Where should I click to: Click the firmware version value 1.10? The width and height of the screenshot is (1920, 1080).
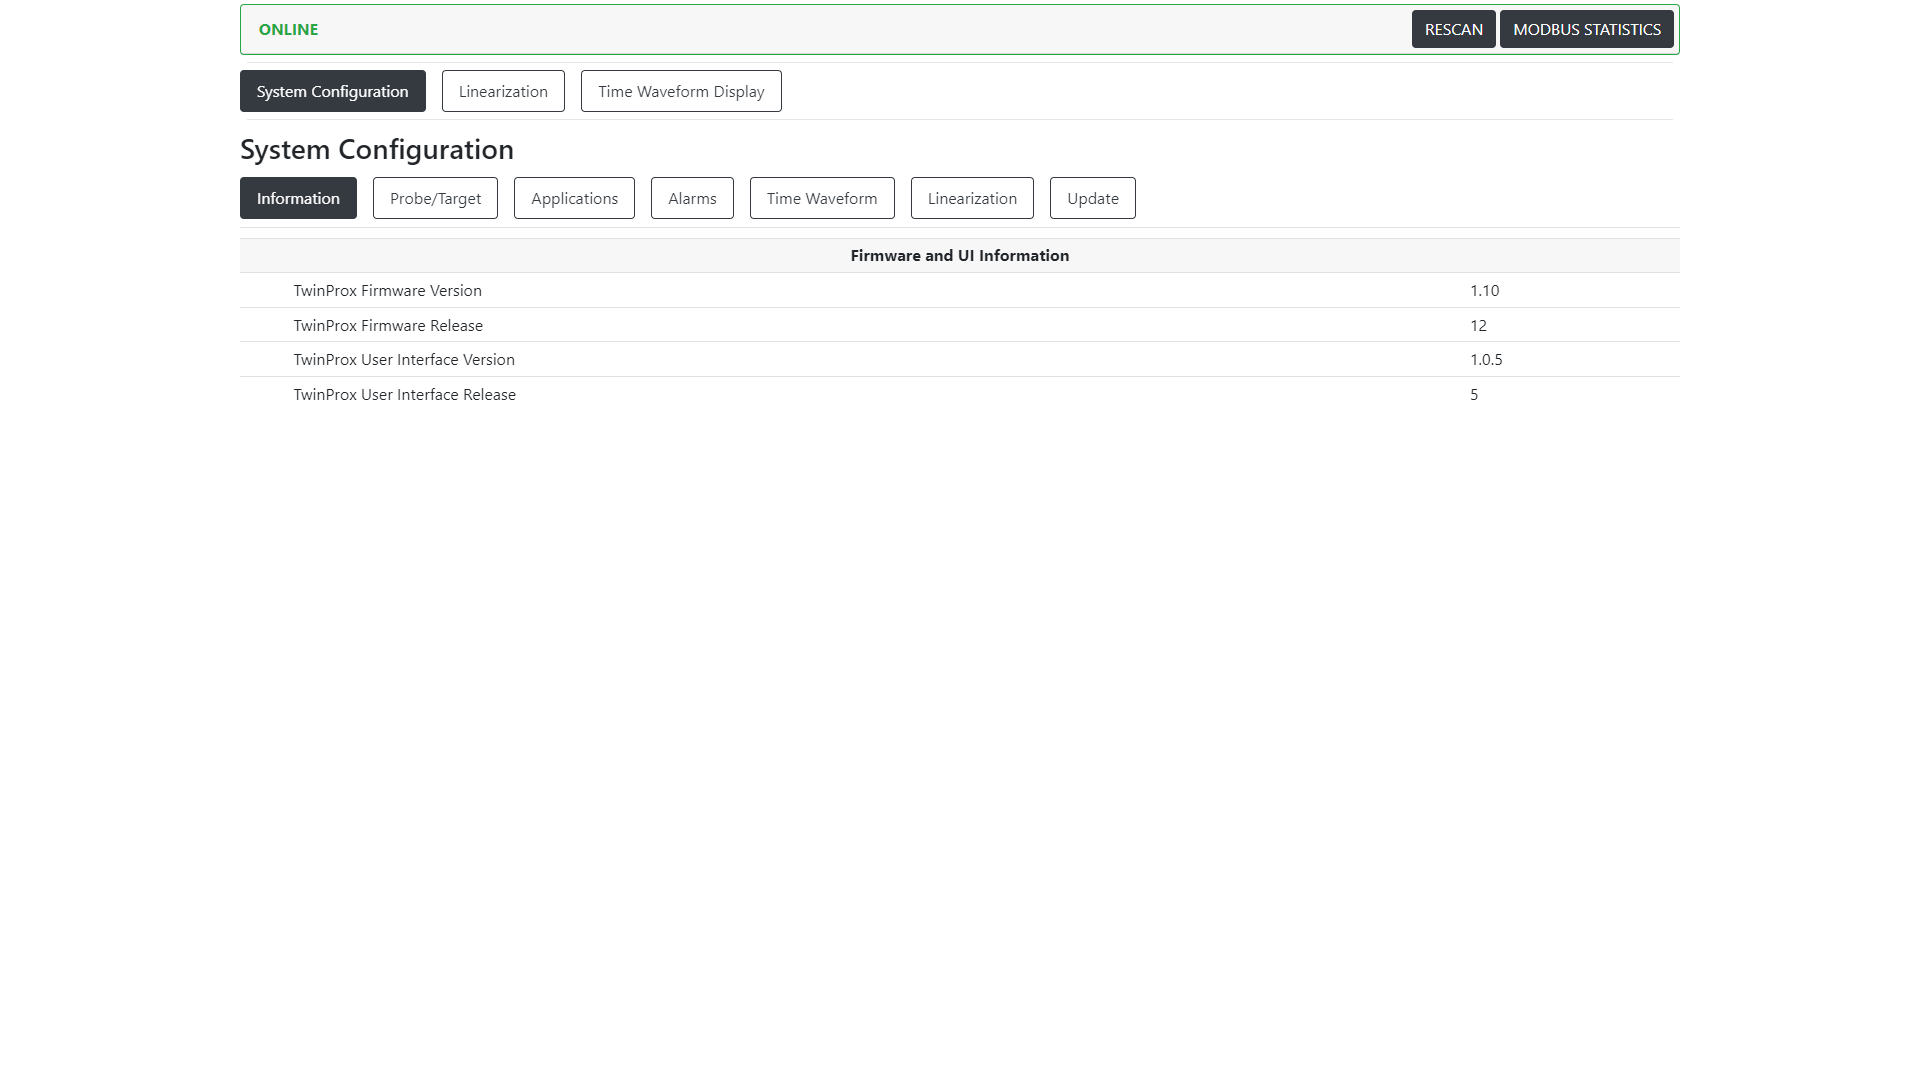click(x=1484, y=290)
